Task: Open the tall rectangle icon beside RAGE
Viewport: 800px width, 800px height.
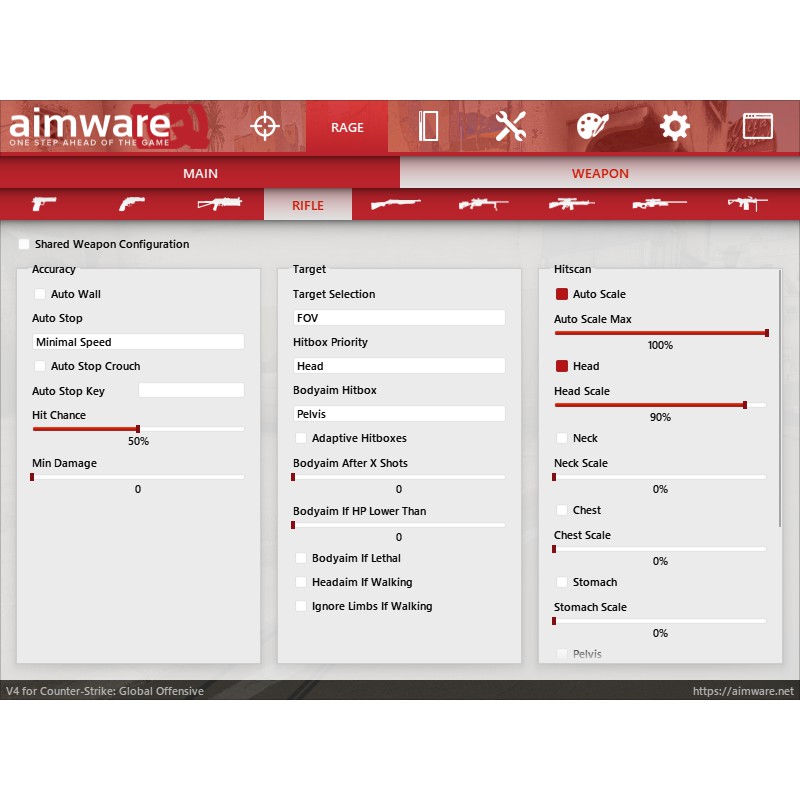Action: coord(428,126)
